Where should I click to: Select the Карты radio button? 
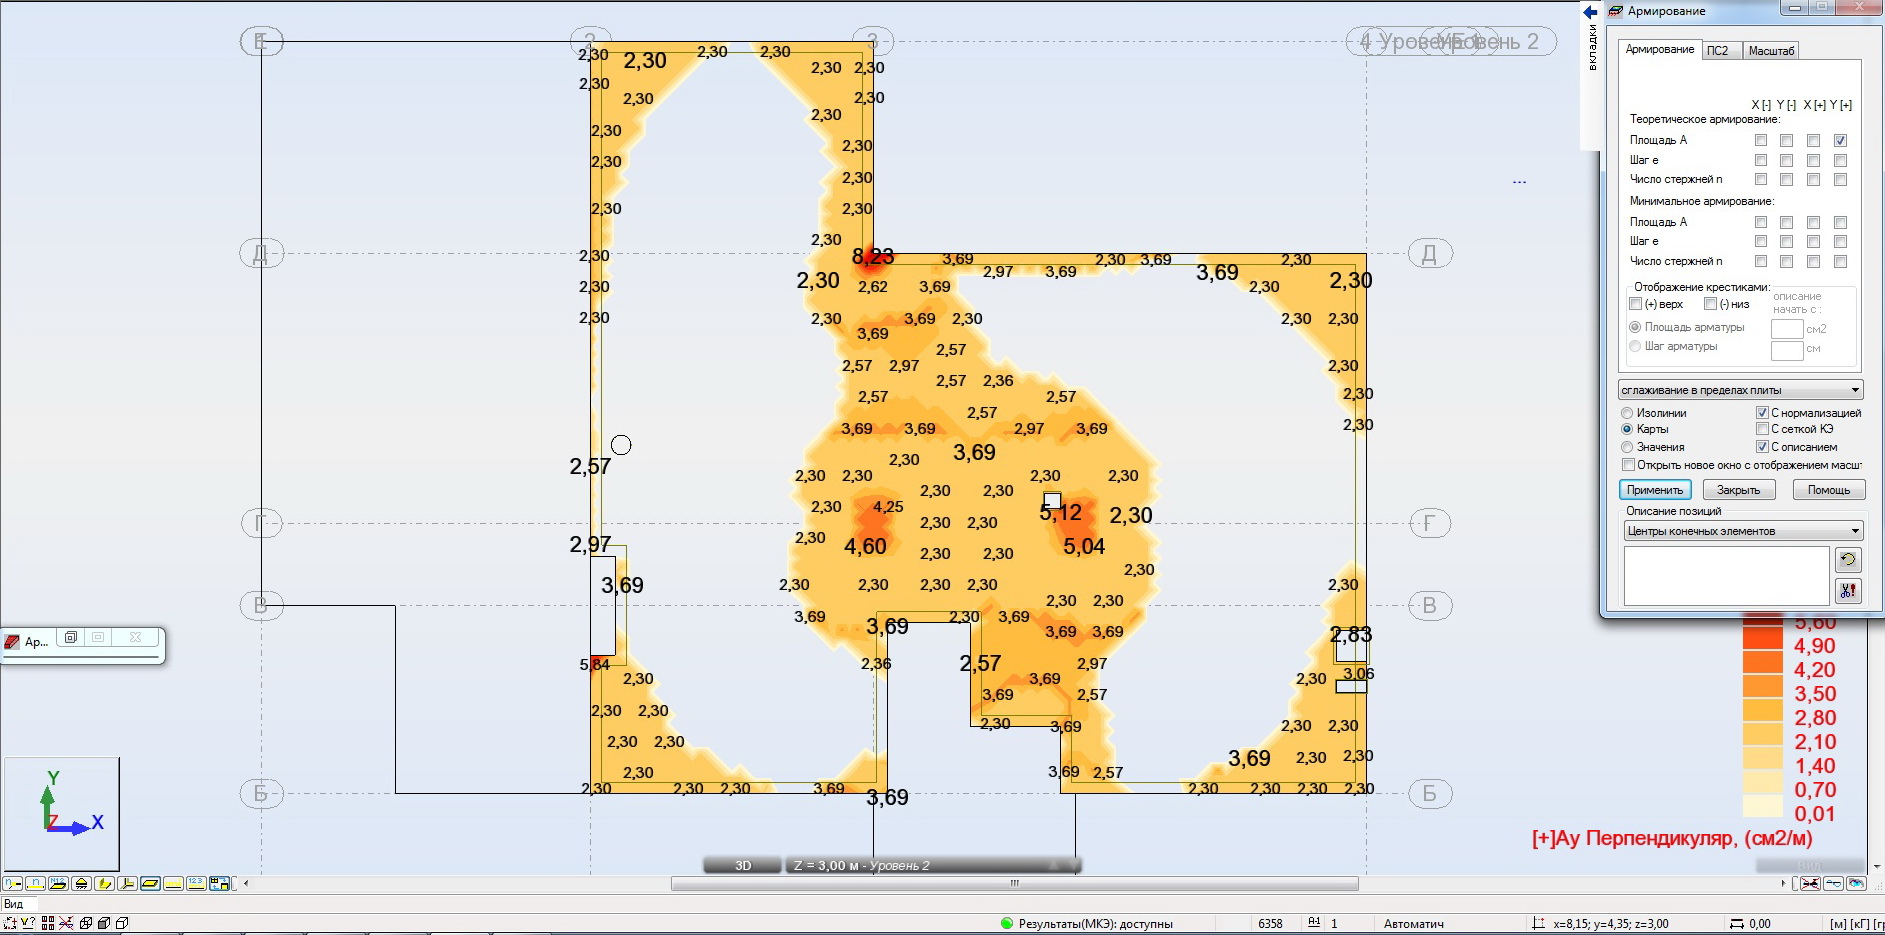[1627, 429]
